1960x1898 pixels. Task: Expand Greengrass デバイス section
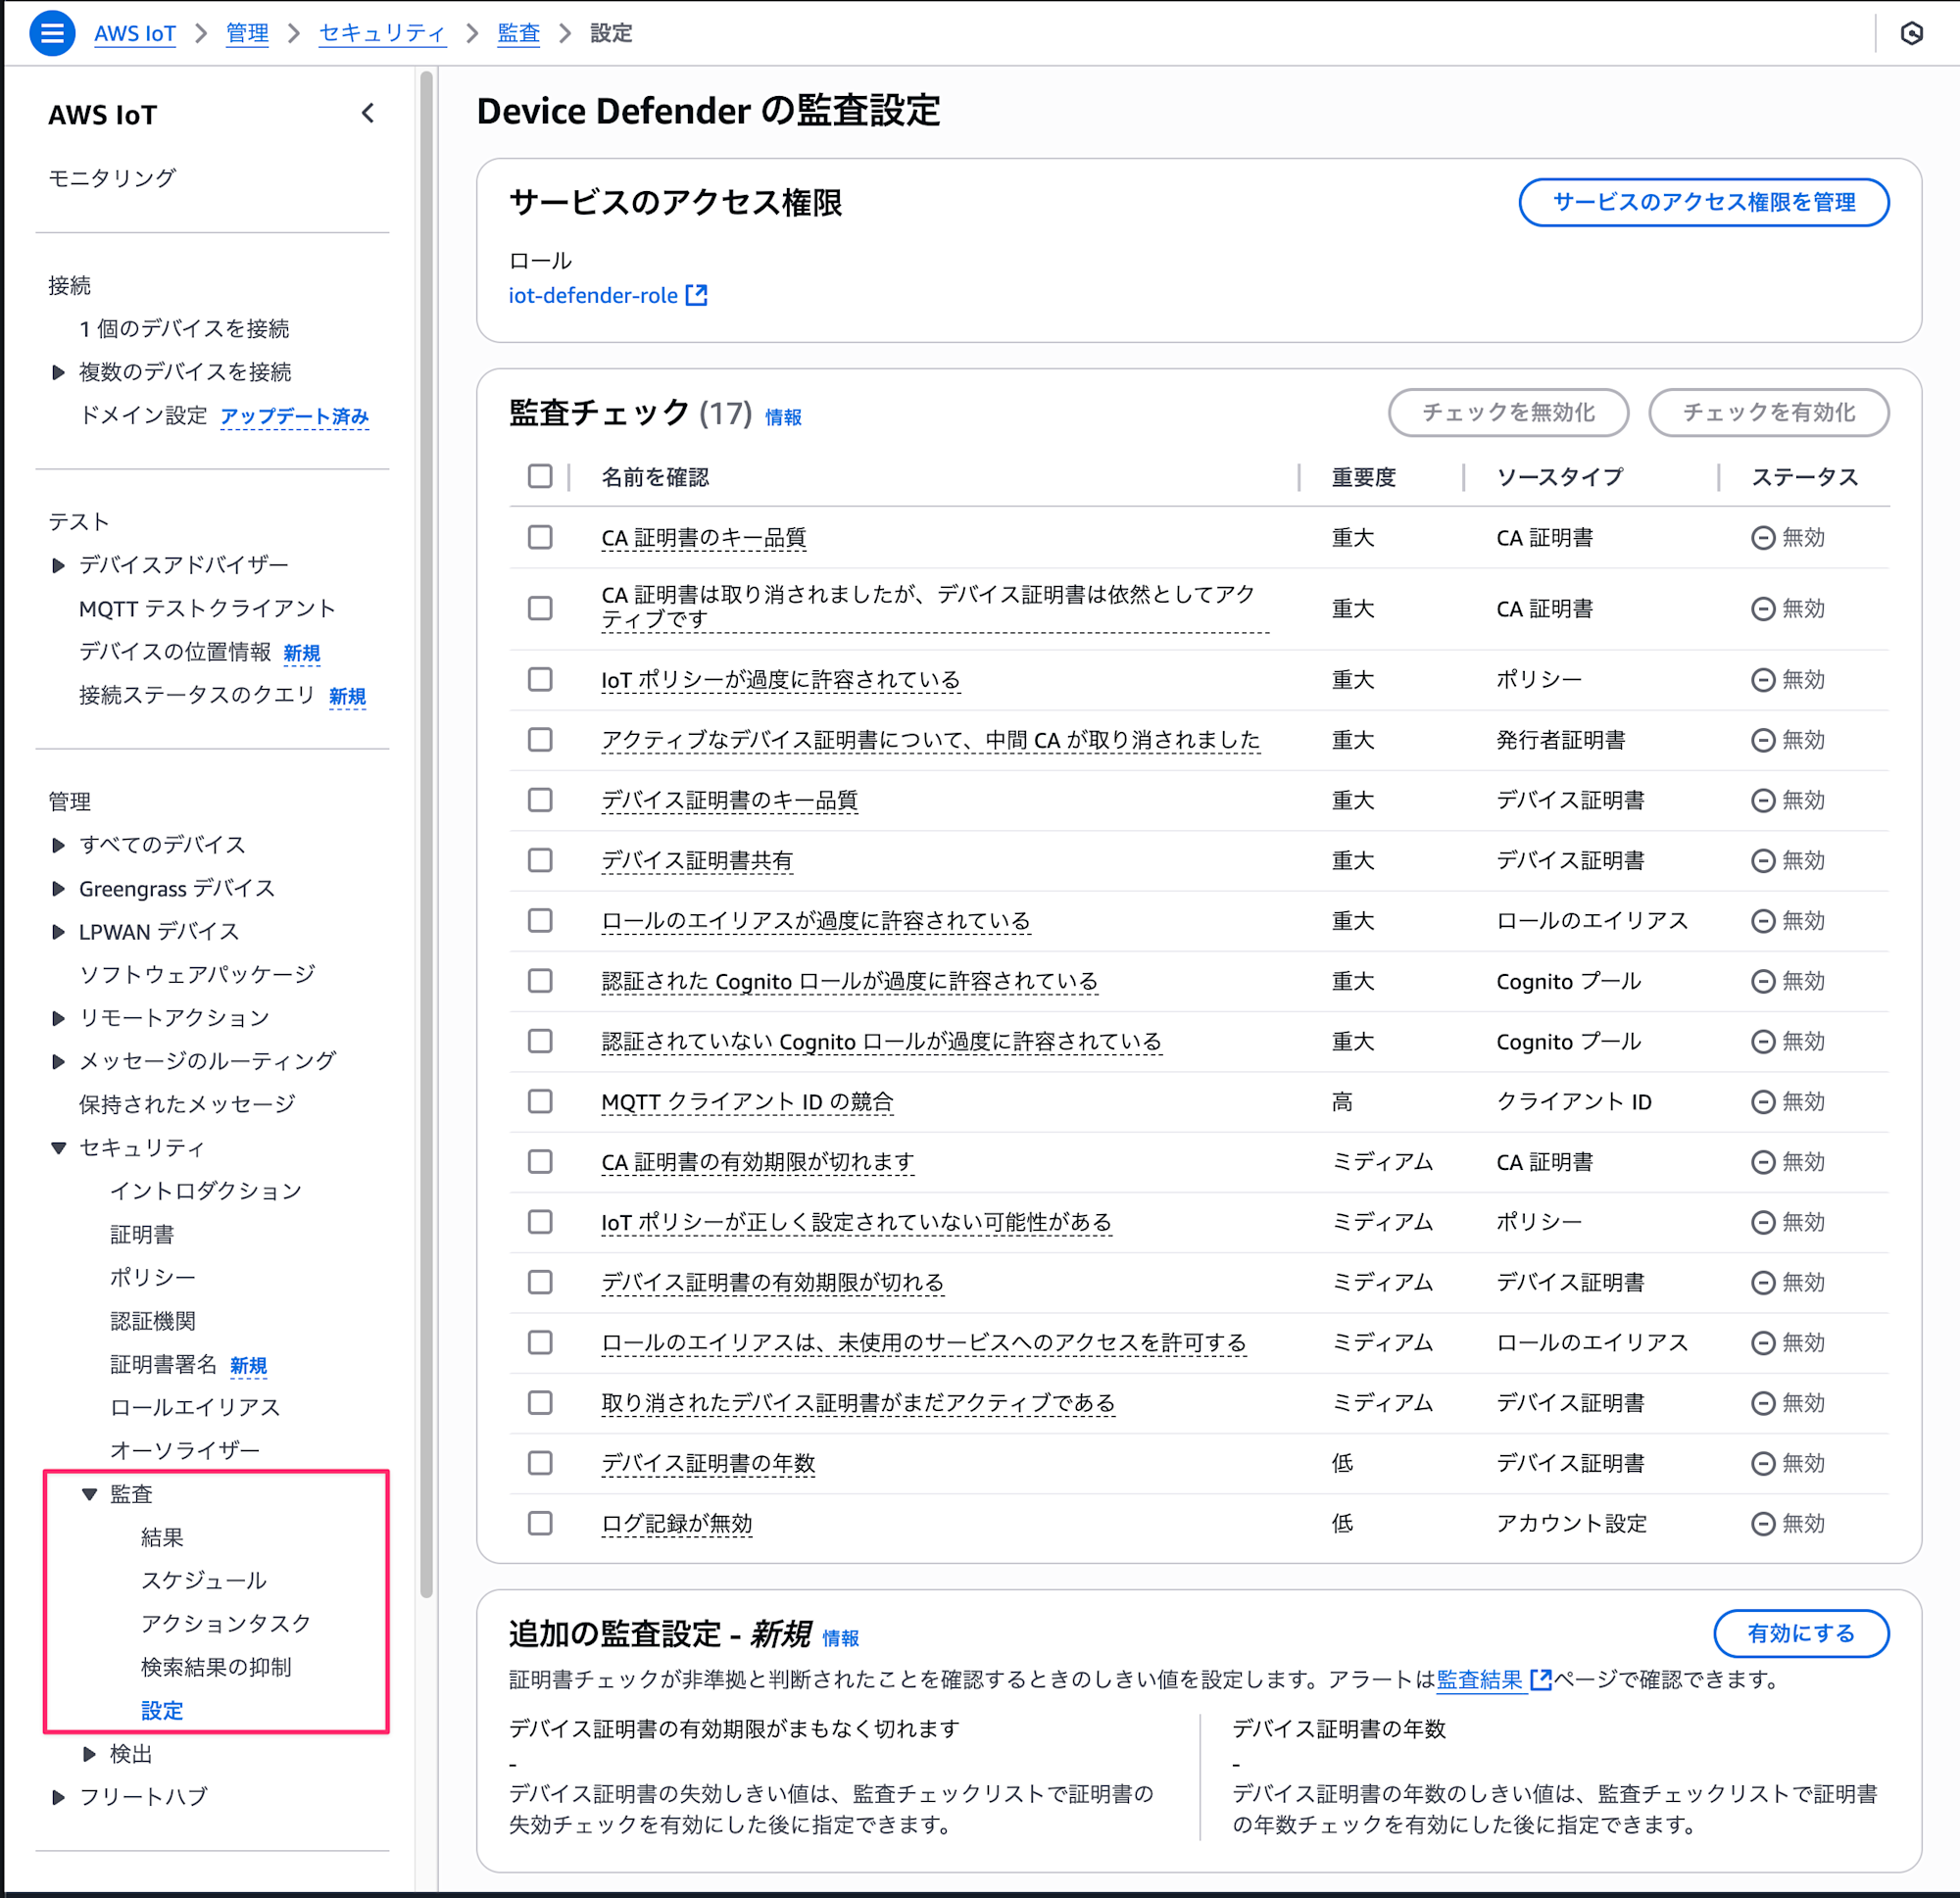(x=58, y=888)
